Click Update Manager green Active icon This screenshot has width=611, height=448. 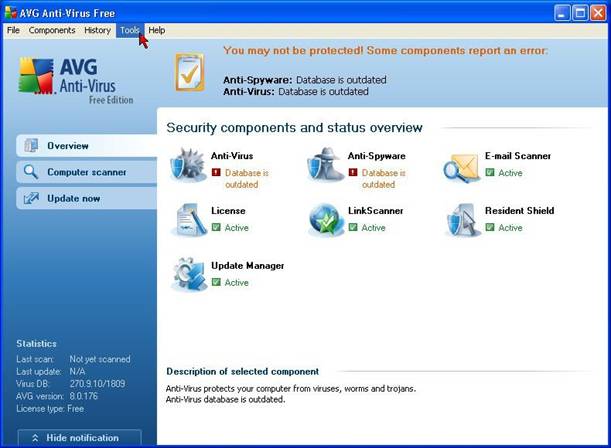(x=216, y=282)
